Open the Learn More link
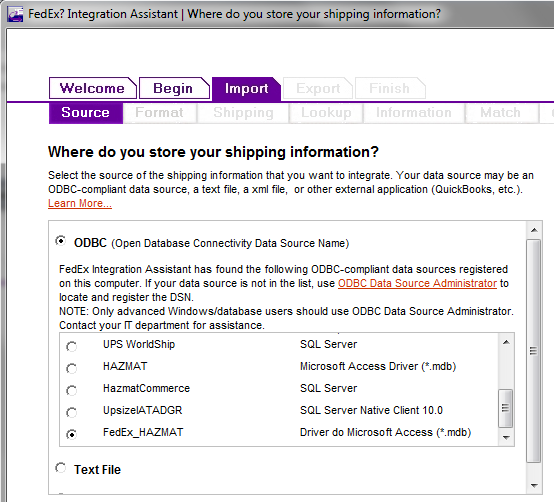Screen dimensions: 554x502 tap(80, 203)
